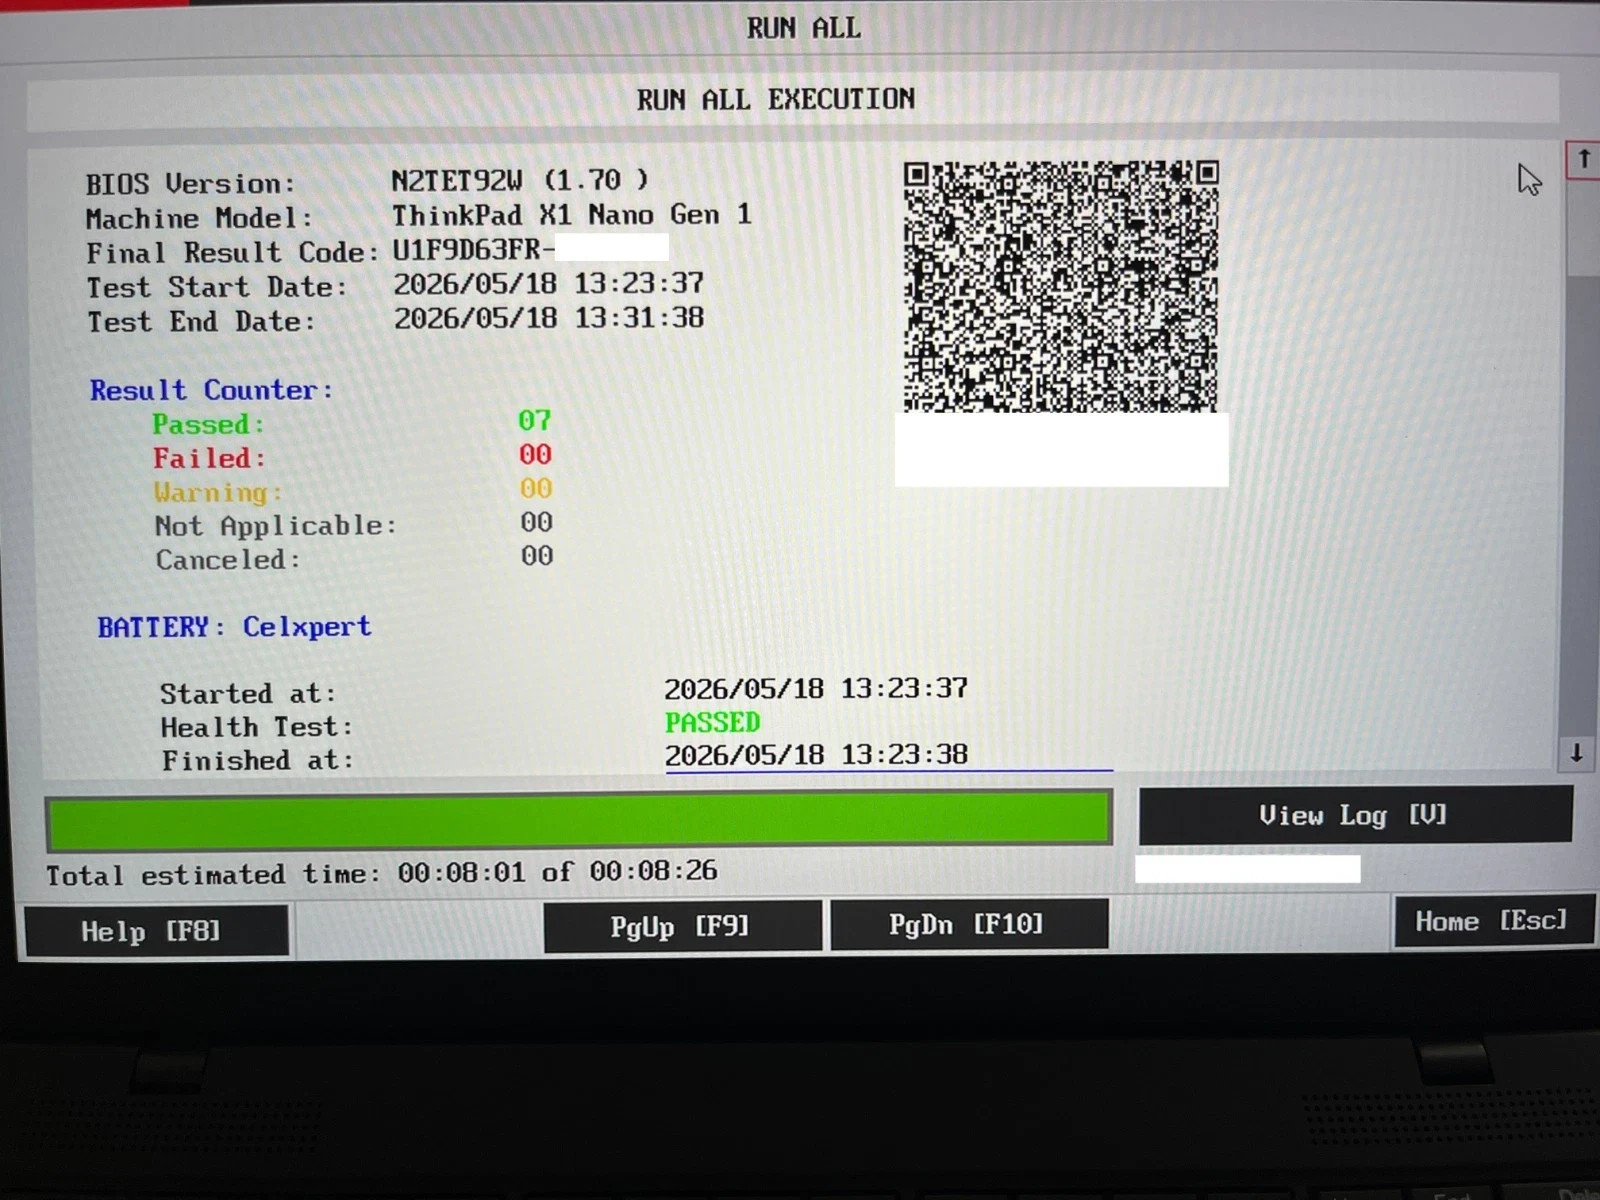
Task: Select the Test End Date value 13:31:38
Action: [639, 318]
